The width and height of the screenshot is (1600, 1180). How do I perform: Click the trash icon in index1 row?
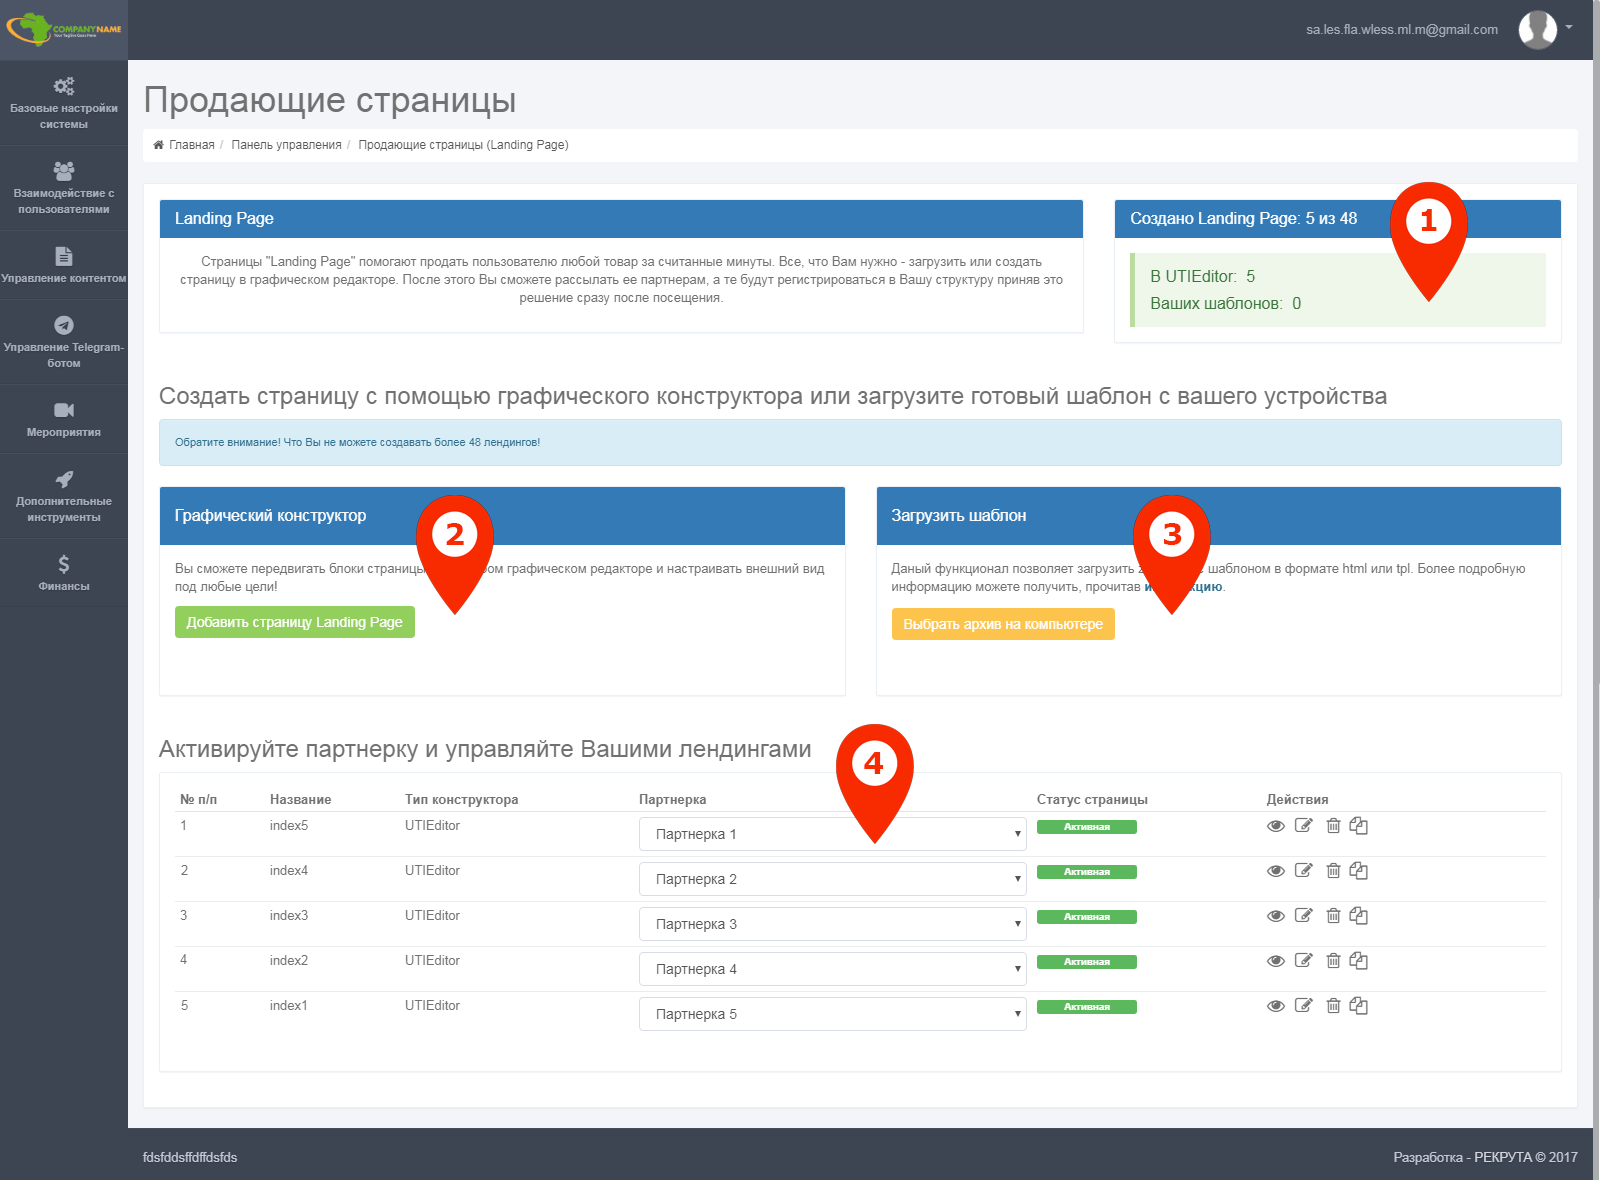(1333, 1006)
